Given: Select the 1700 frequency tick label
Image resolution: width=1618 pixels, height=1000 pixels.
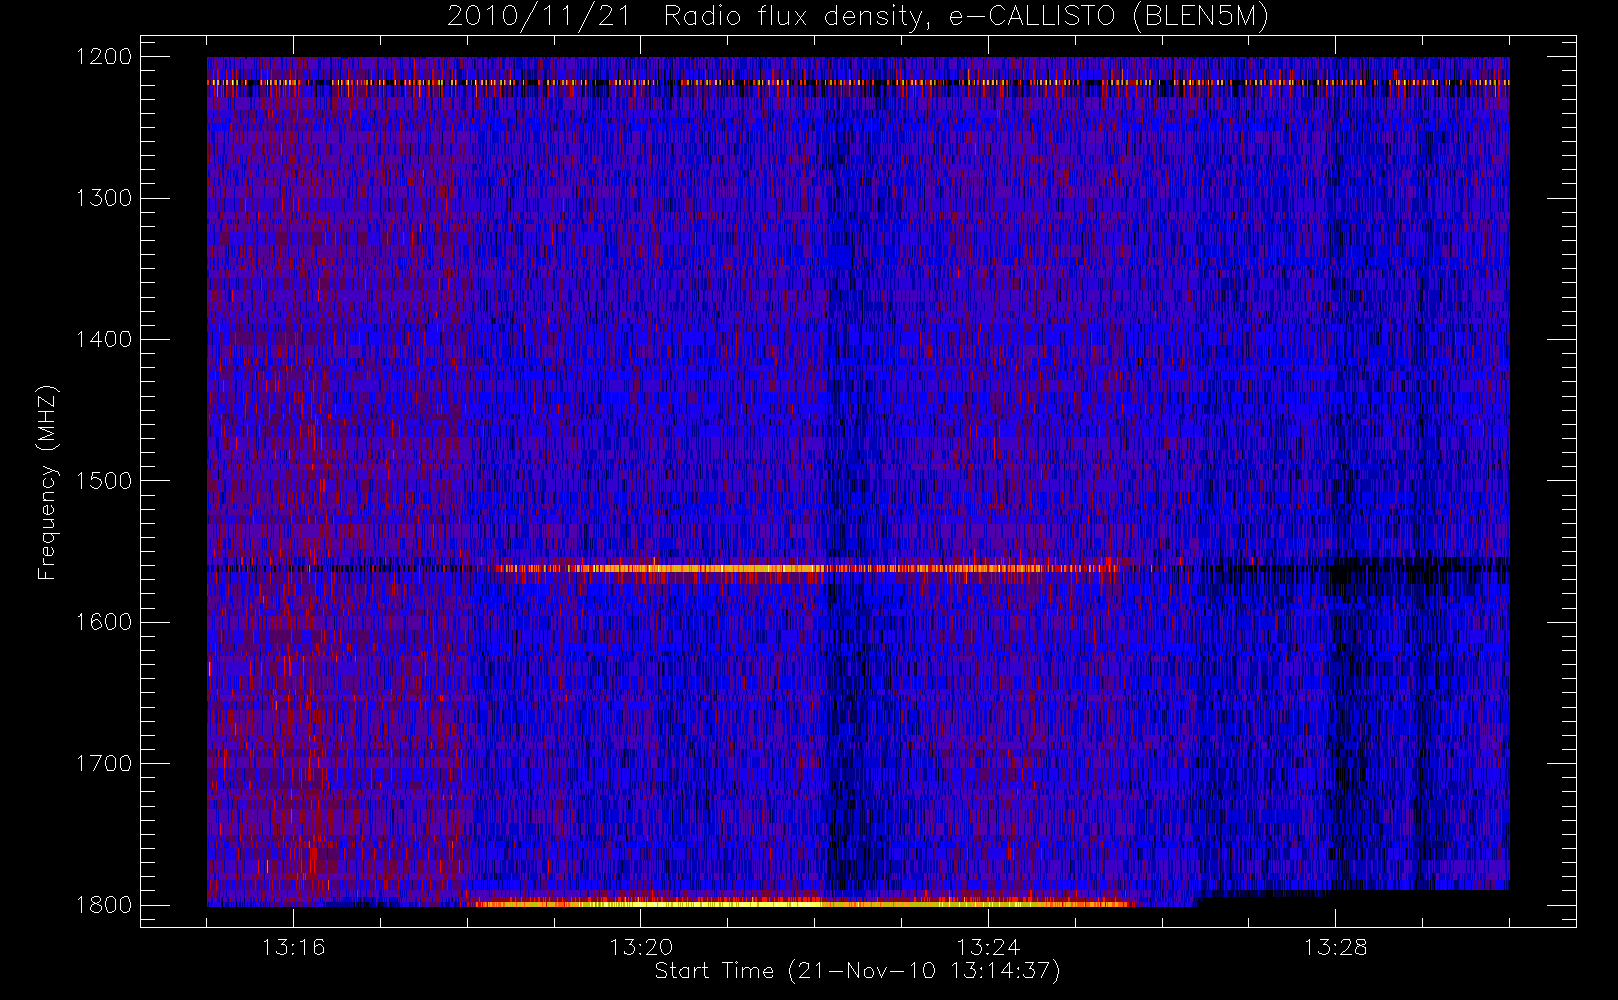Looking at the screenshot, I should click(x=104, y=764).
